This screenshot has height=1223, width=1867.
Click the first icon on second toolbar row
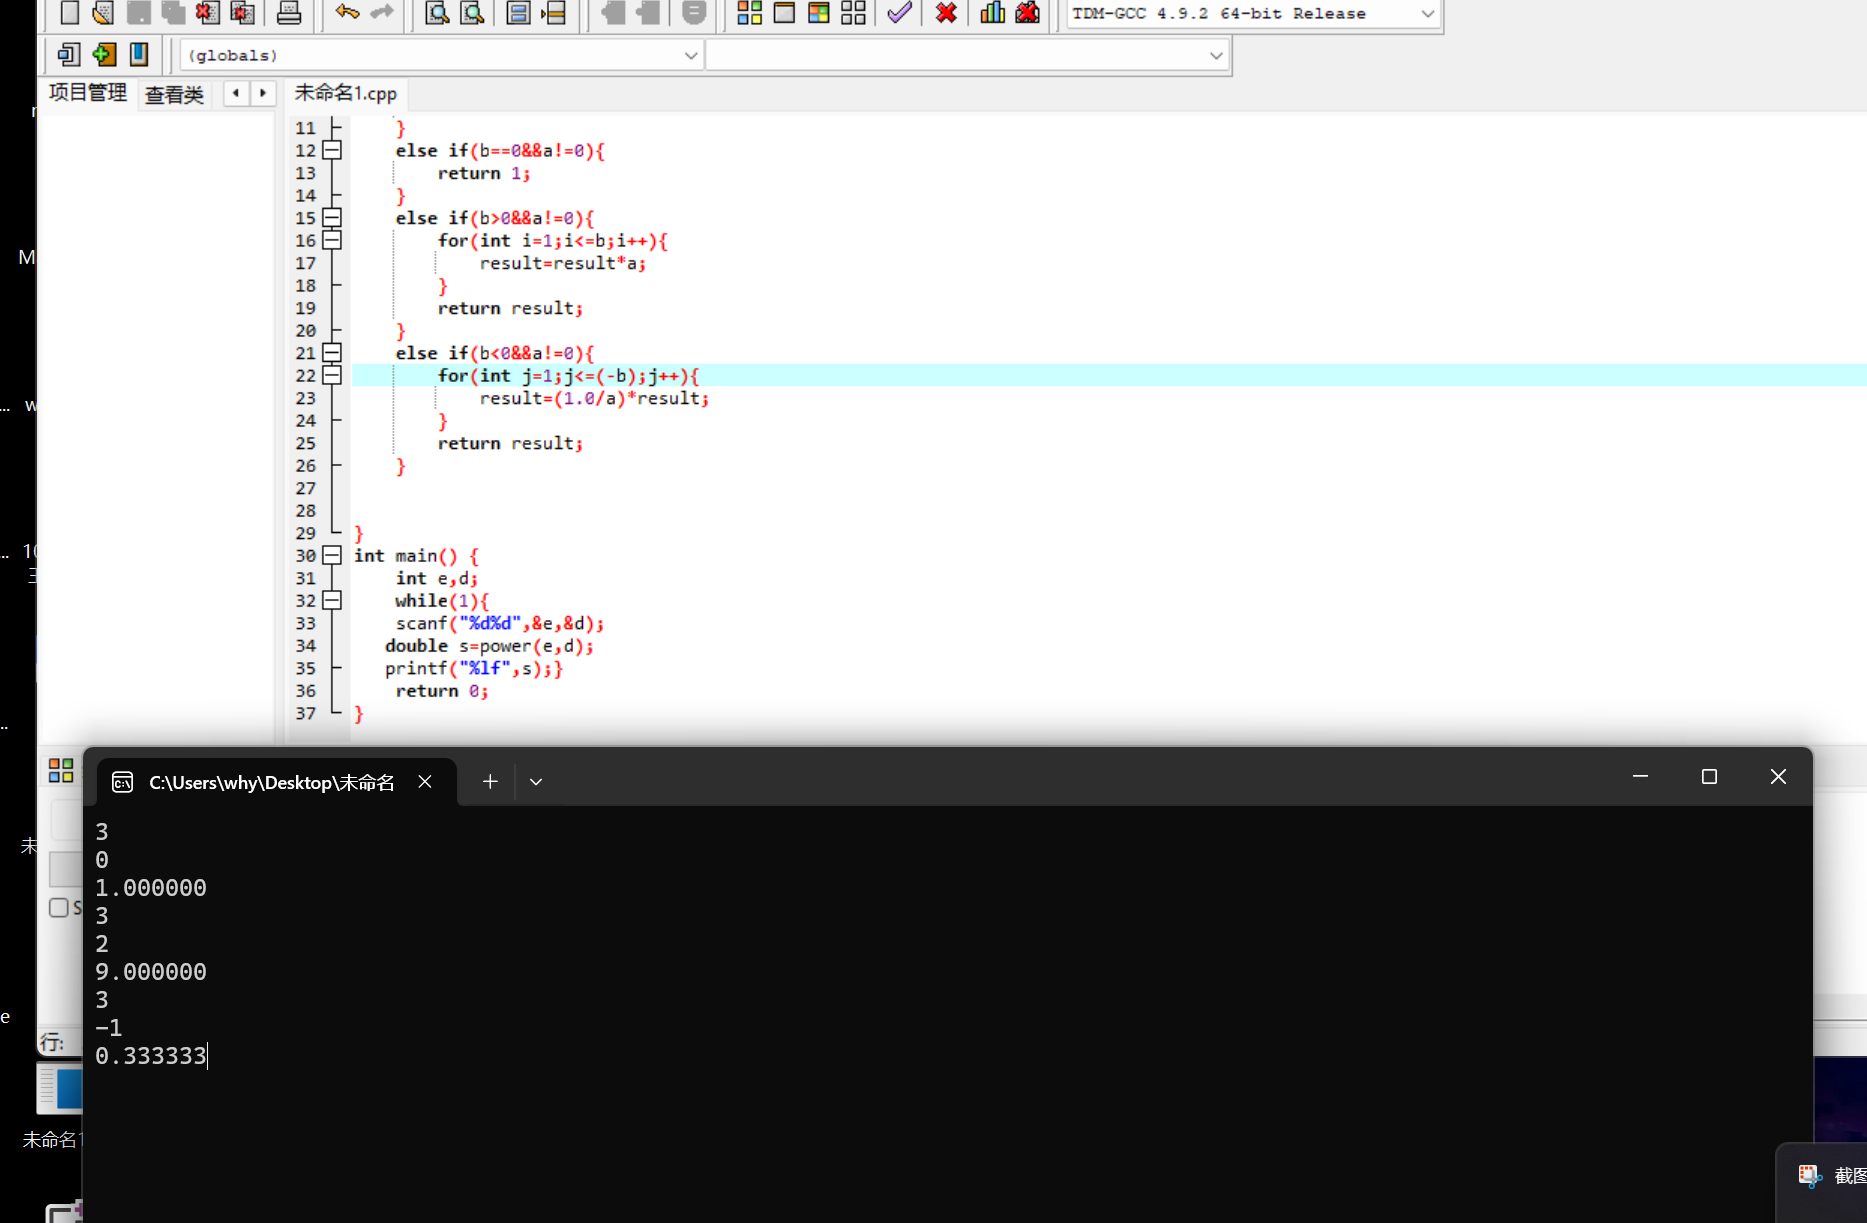(x=69, y=54)
